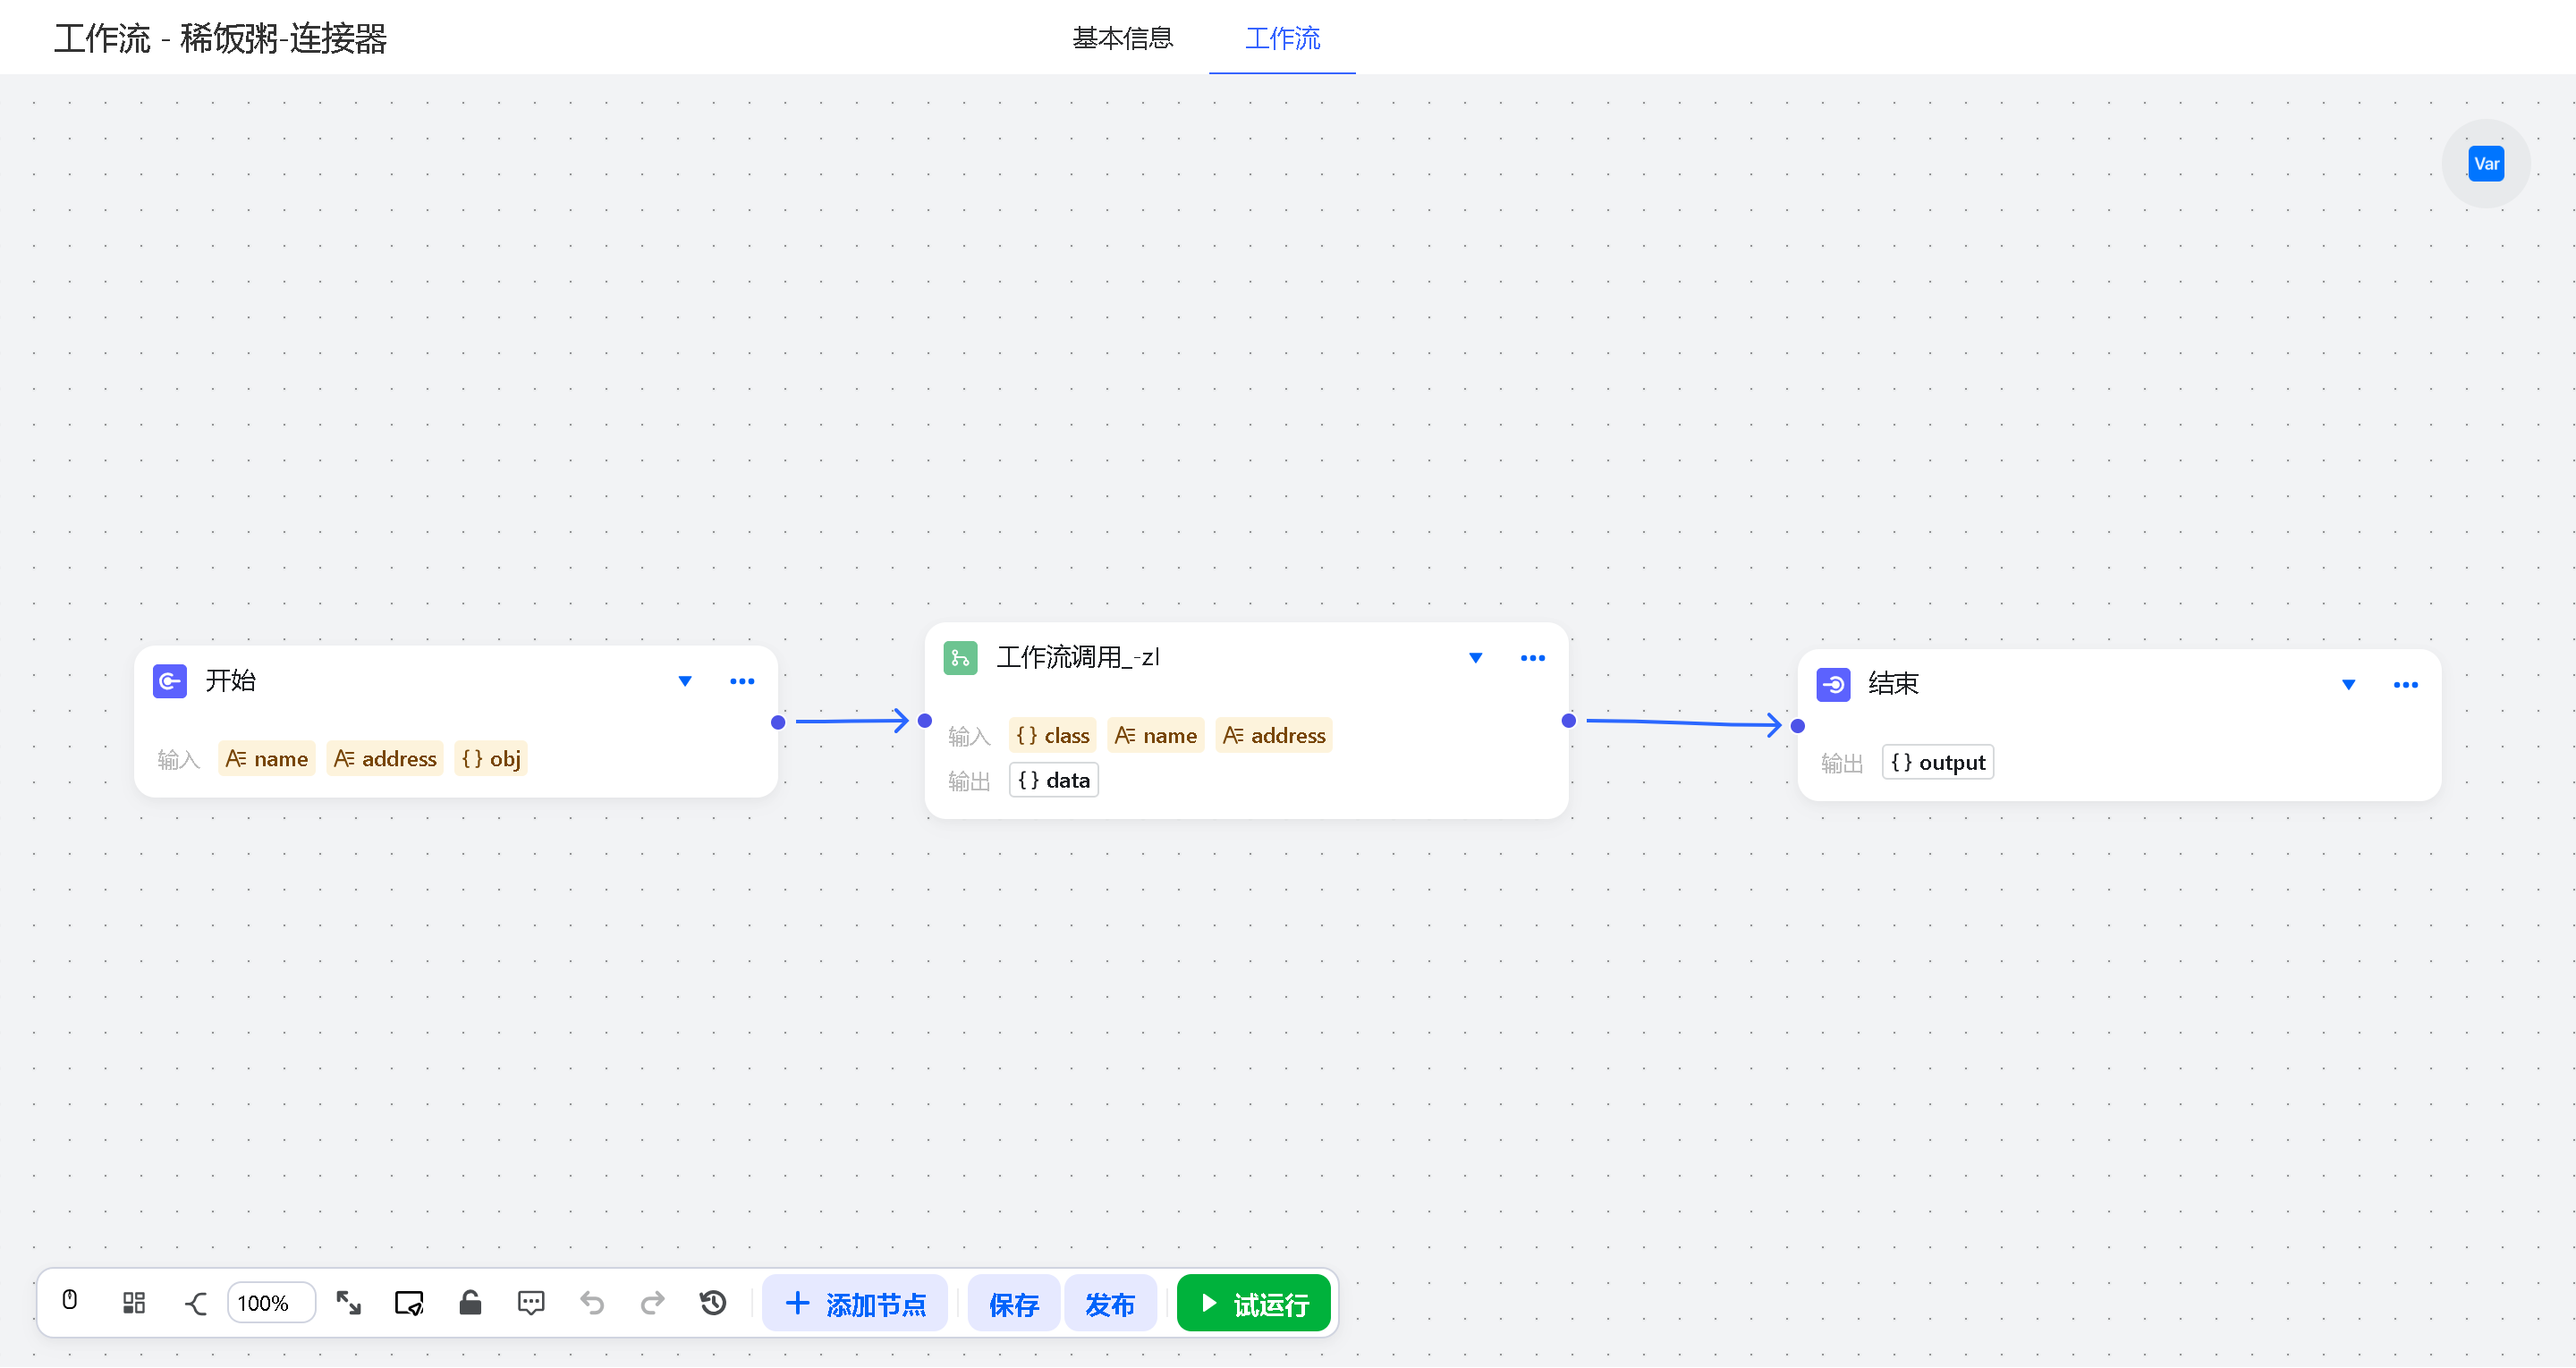This screenshot has width=2576, height=1368.
Task: Collapse the 结束 node with arrow
Action: [2348, 685]
